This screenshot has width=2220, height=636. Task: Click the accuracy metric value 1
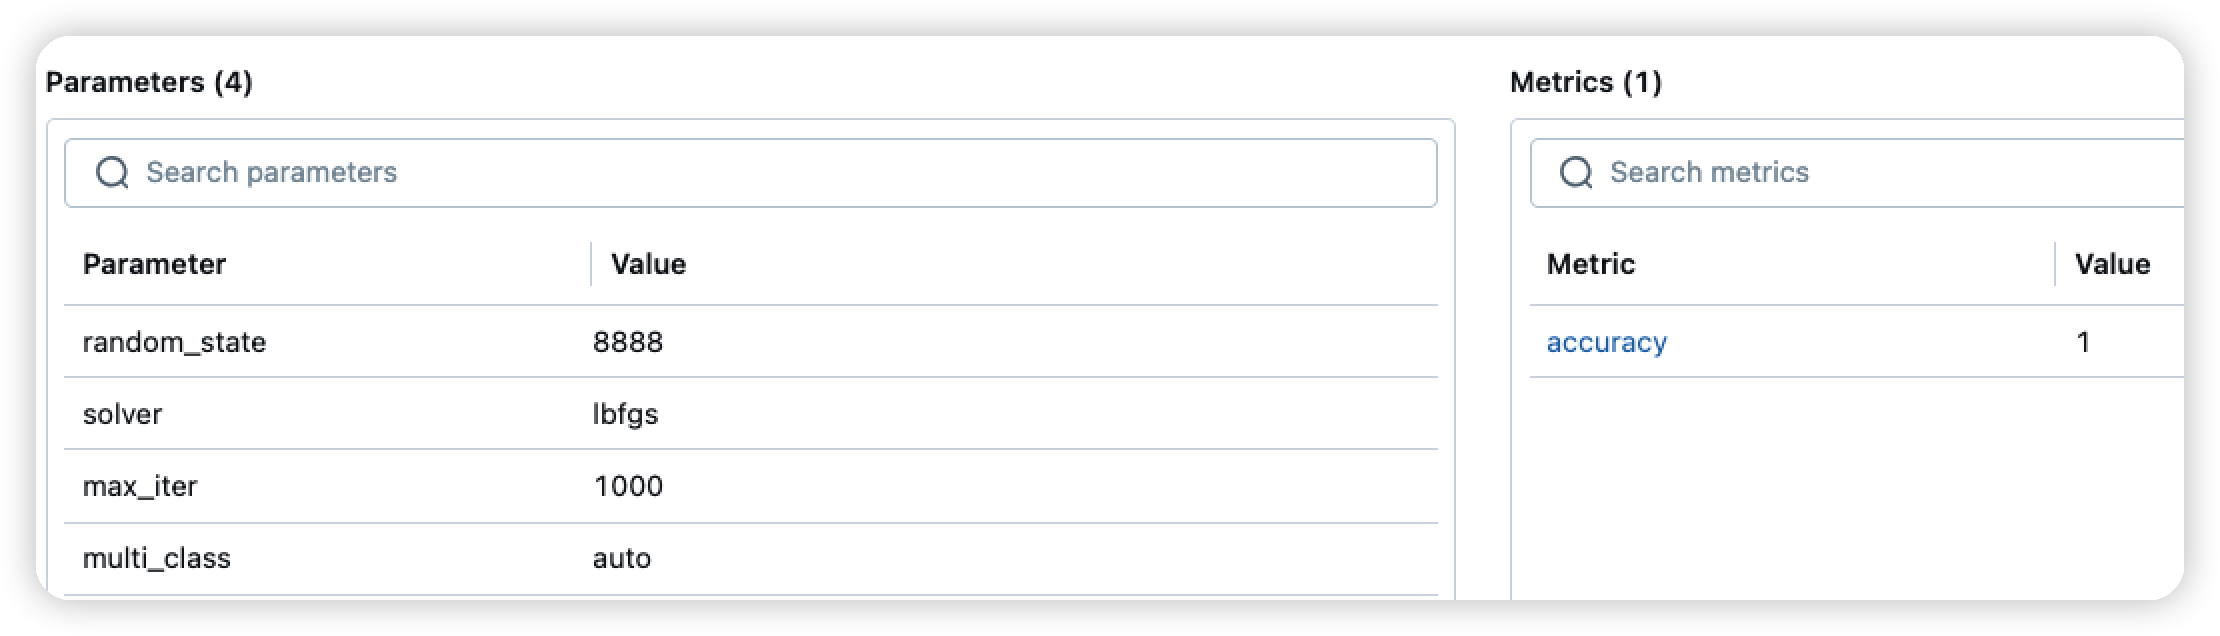(2083, 343)
